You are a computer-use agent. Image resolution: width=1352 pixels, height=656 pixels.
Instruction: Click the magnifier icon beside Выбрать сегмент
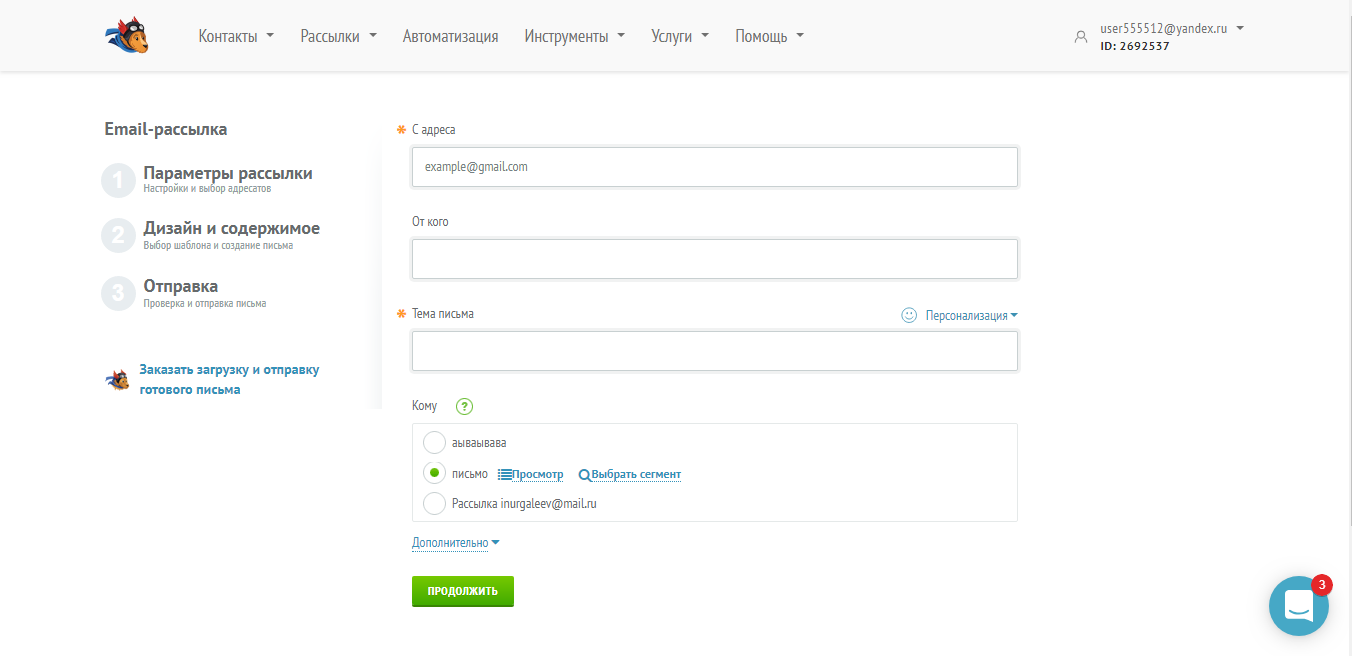pyautogui.click(x=585, y=475)
